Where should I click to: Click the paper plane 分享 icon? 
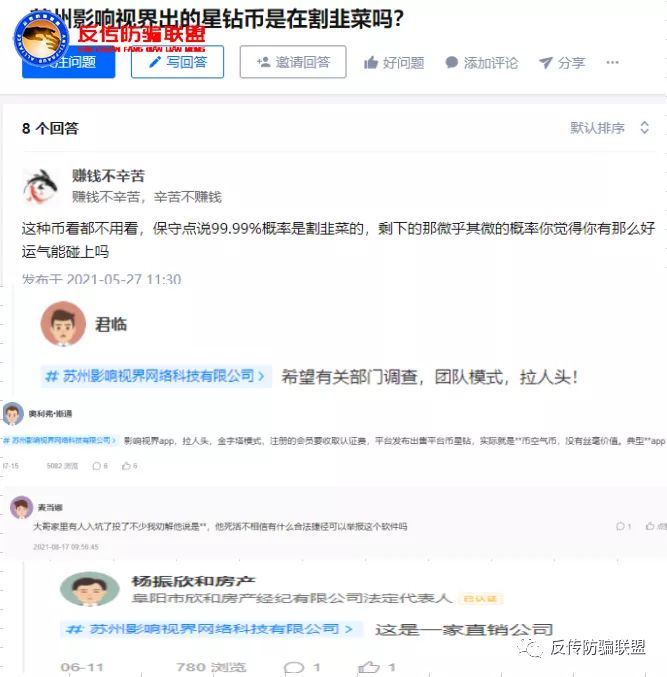pyautogui.click(x=546, y=63)
